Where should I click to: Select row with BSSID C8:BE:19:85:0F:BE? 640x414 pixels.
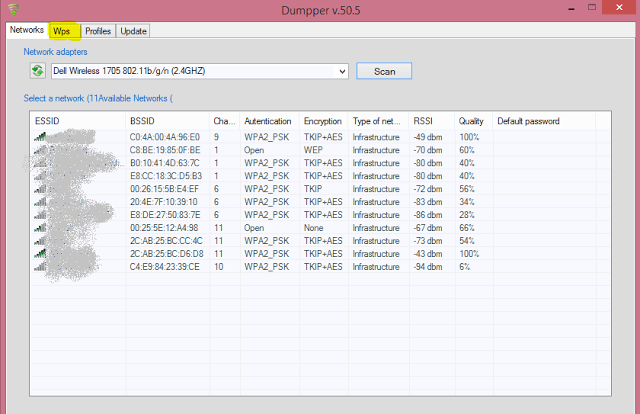pyautogui.click(x=320, y=150)
